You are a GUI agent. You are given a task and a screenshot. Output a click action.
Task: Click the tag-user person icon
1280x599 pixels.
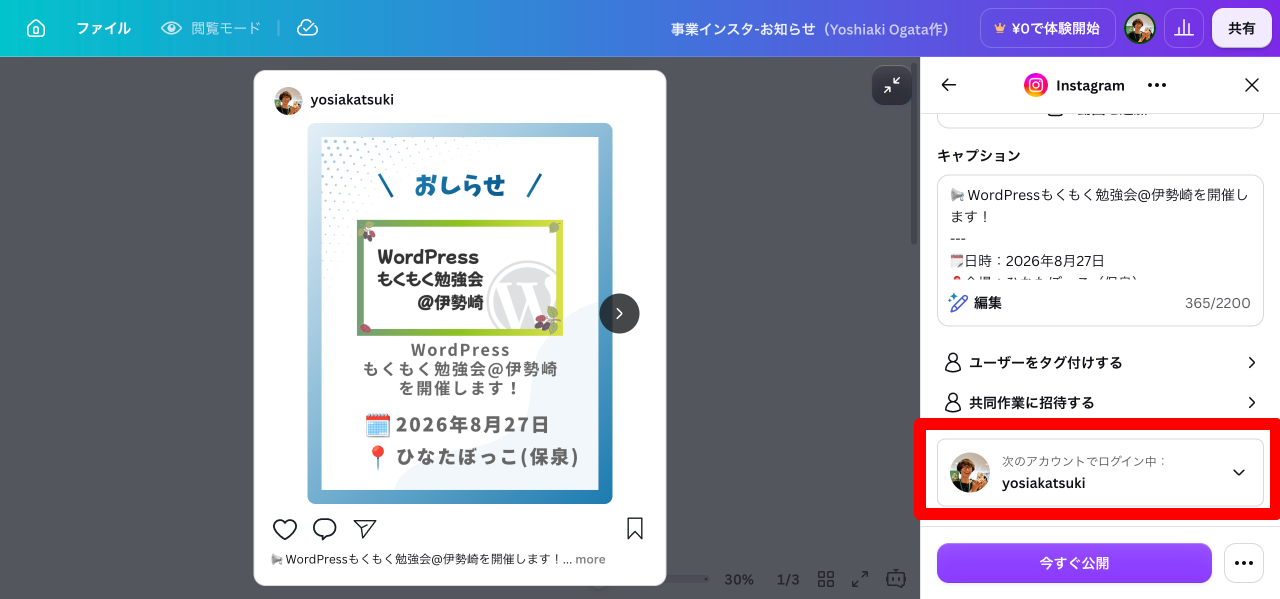[953, 362]
